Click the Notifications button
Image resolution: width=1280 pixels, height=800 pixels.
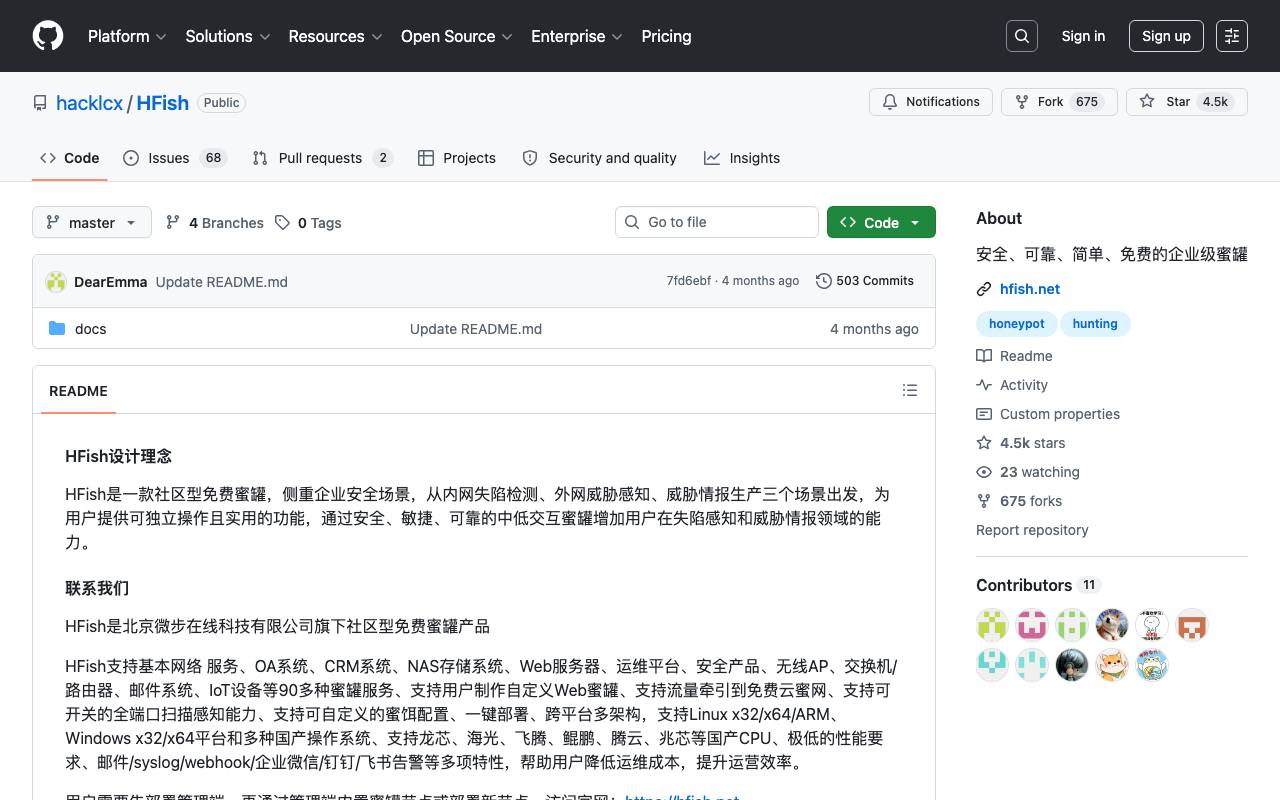[931, 102]
